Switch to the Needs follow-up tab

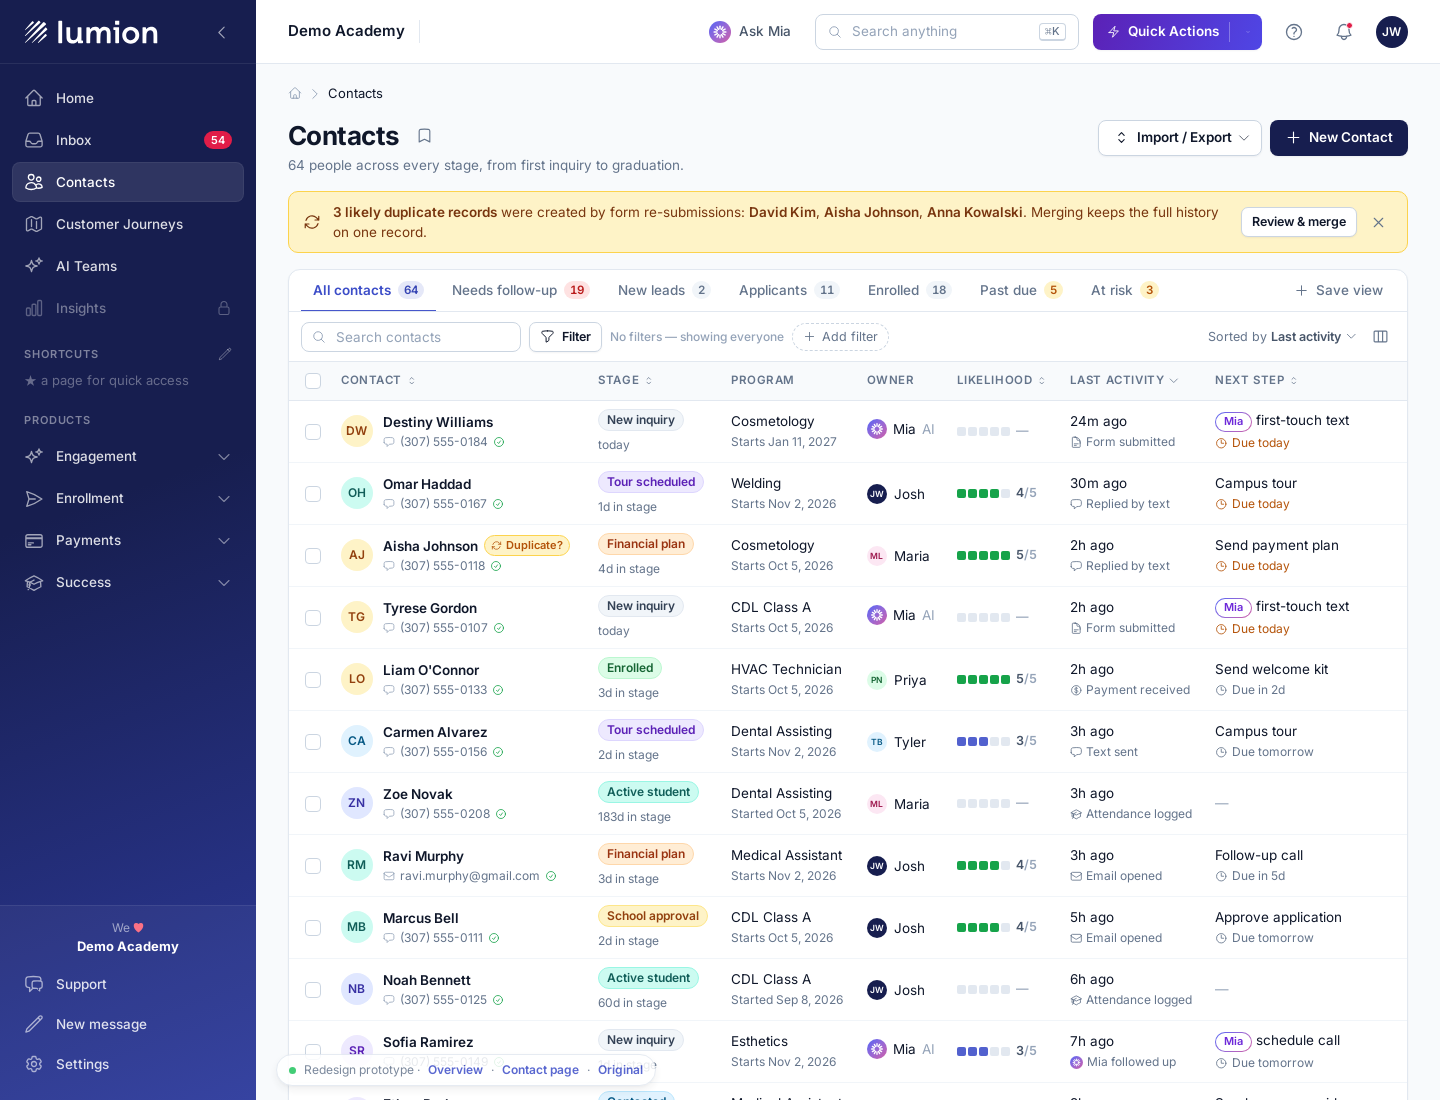[520, 290]
